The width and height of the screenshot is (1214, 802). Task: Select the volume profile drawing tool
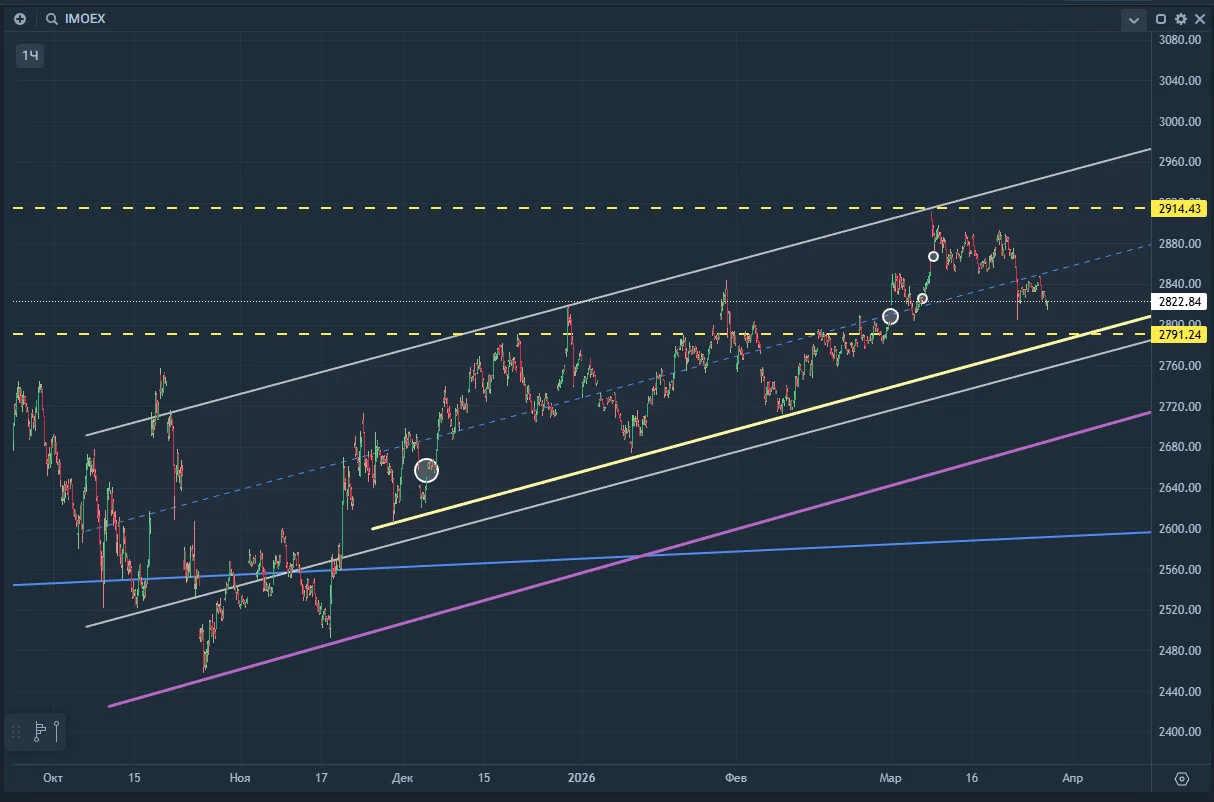click(40, 732)
